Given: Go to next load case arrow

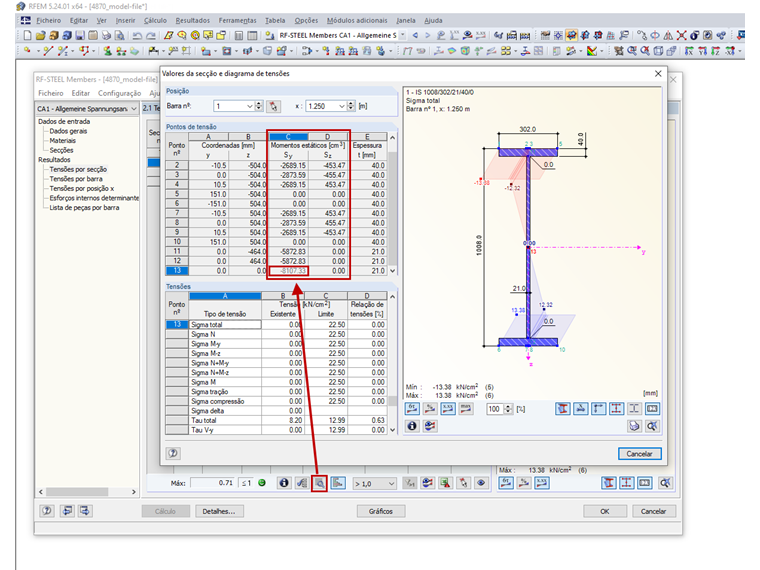Looking at the screenshot, I should click(x=428, y=35).
